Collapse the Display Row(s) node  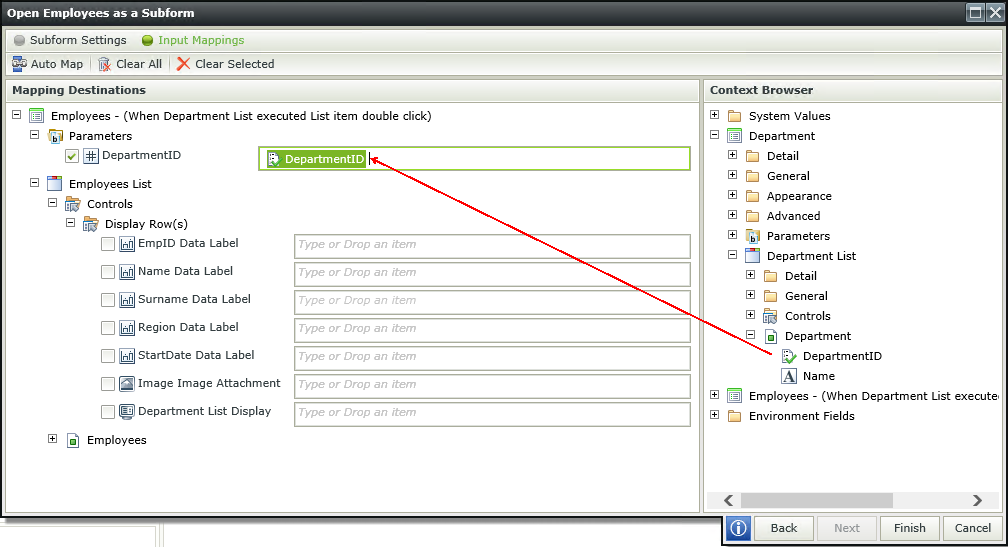[x=71, y=223]
